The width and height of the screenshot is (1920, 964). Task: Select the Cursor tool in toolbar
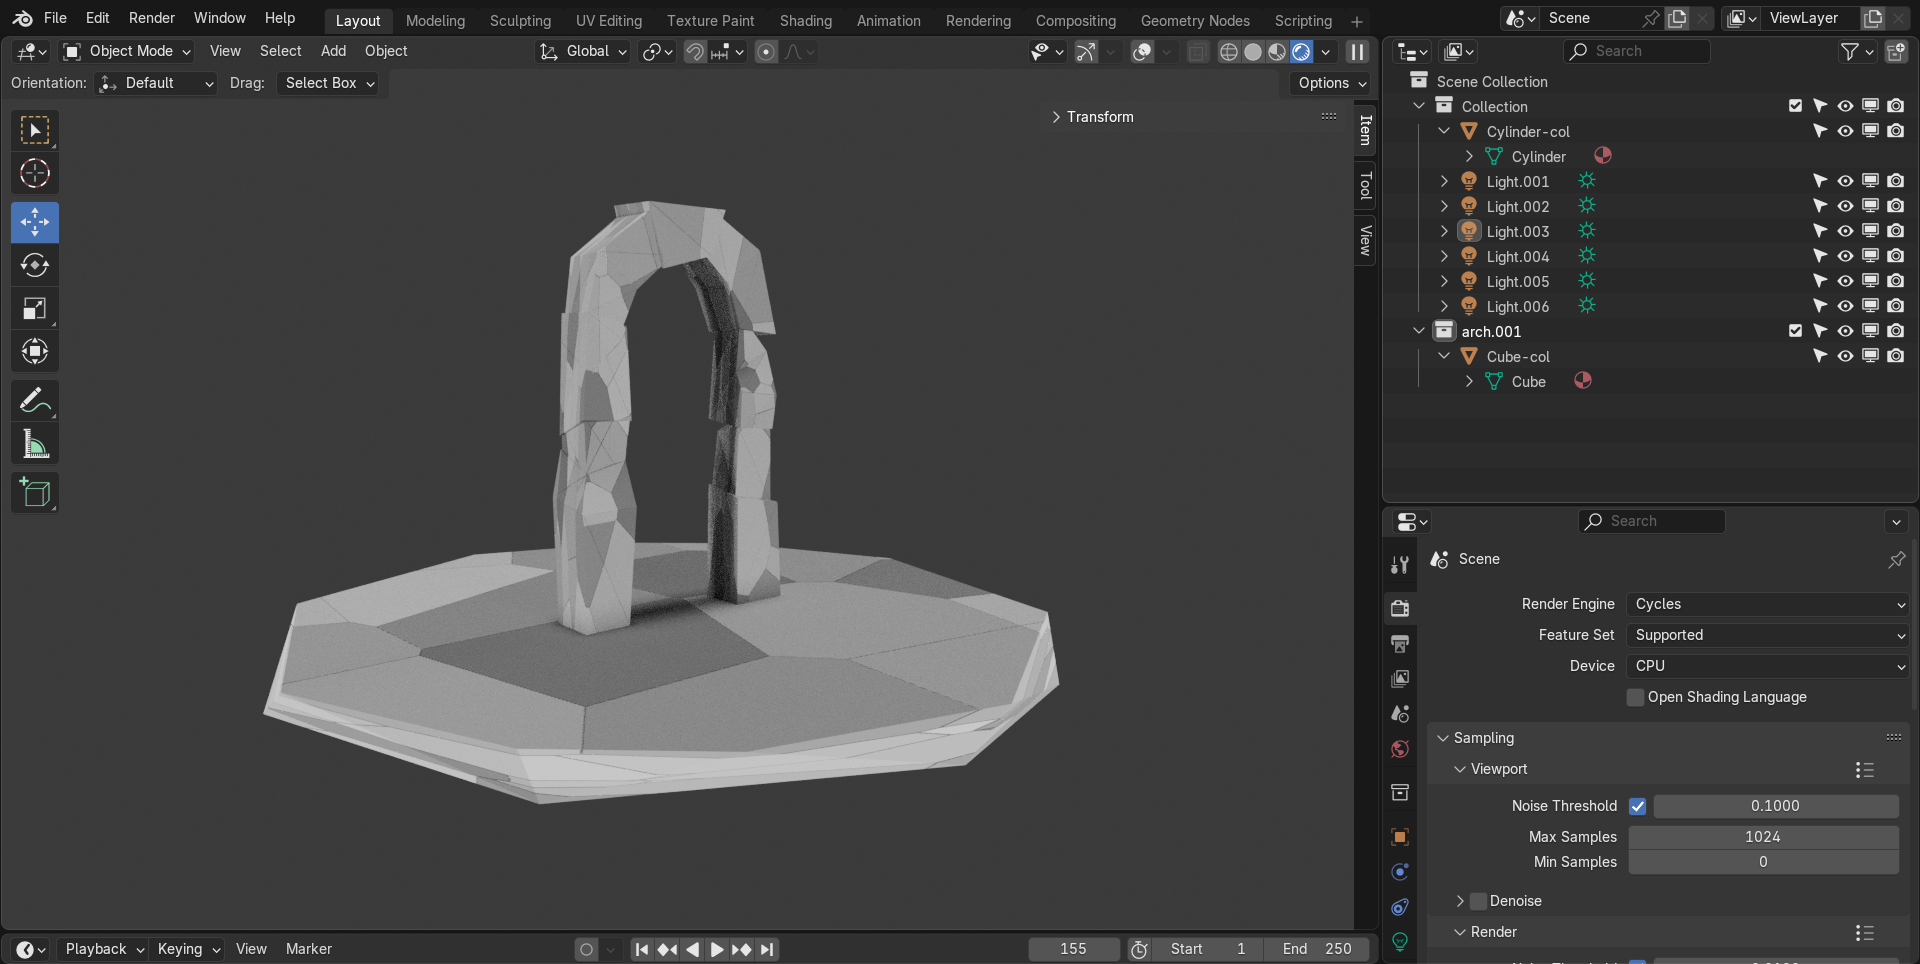35,174
